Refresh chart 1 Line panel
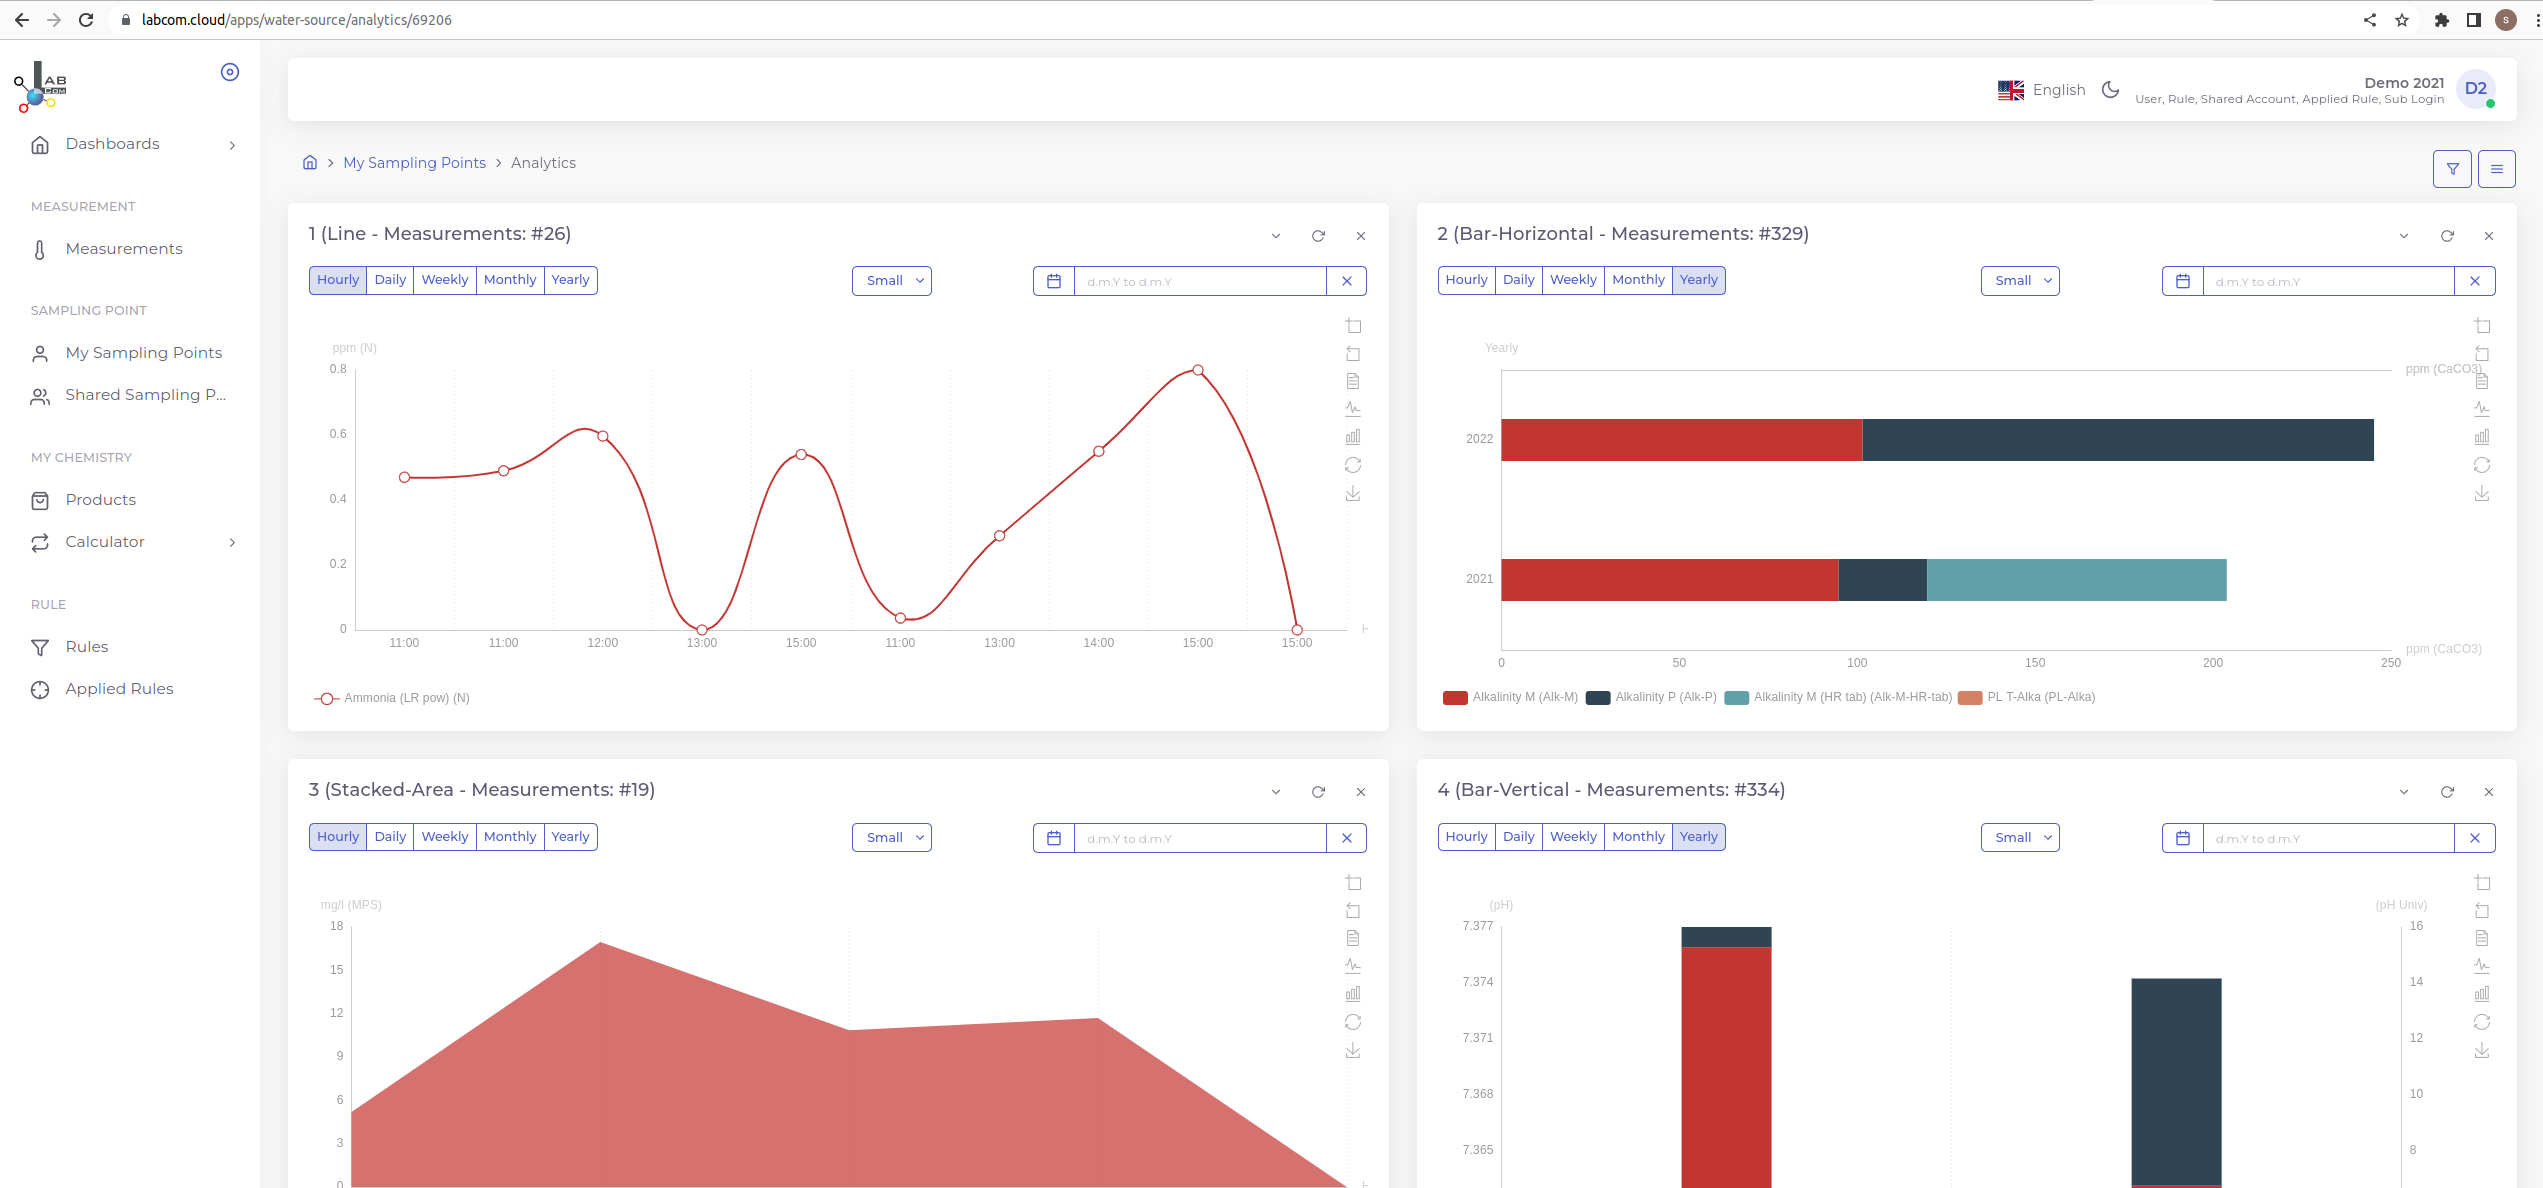The image size is (2543, 1188). click(x=1318, y=236)
